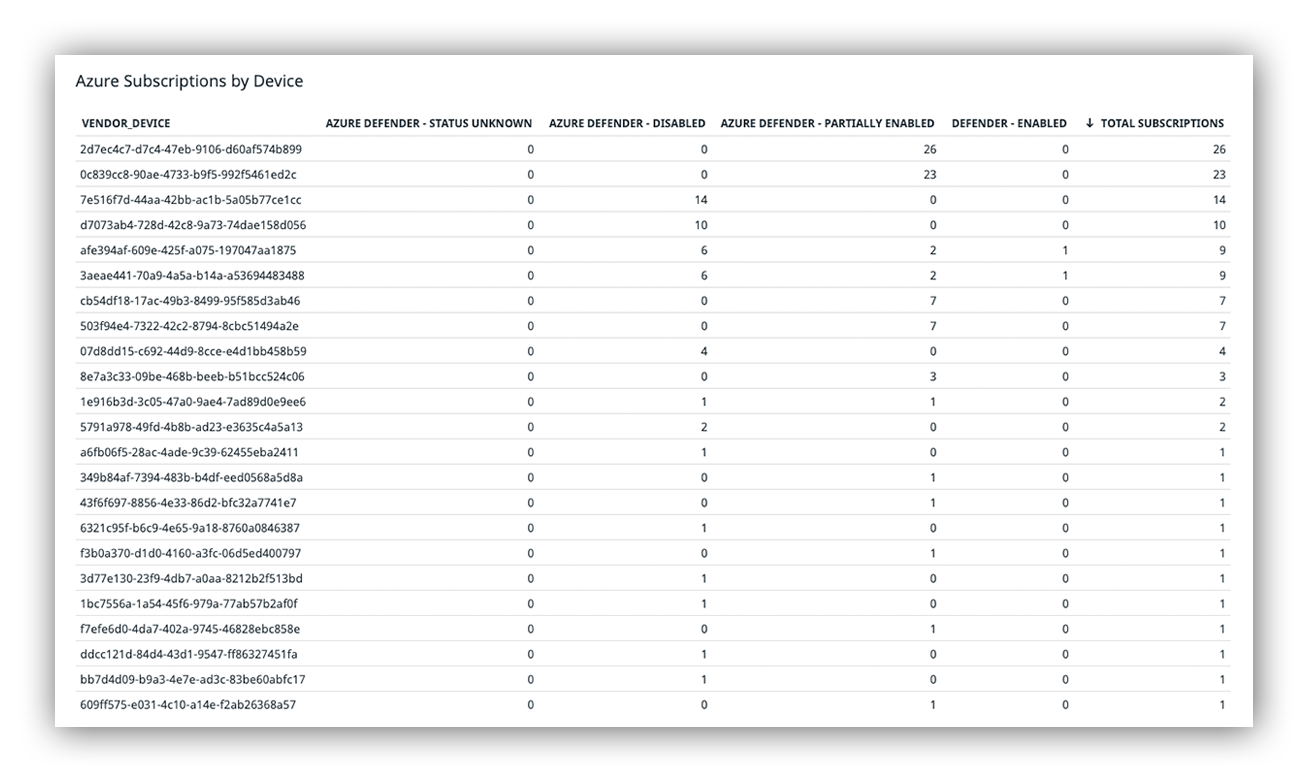Screen dimensions: 1308x782
Task: Select device 1e916b3d-3c05-47a0-9ae4-7ad89d0e9ee6
Action: tap(193, 402)
